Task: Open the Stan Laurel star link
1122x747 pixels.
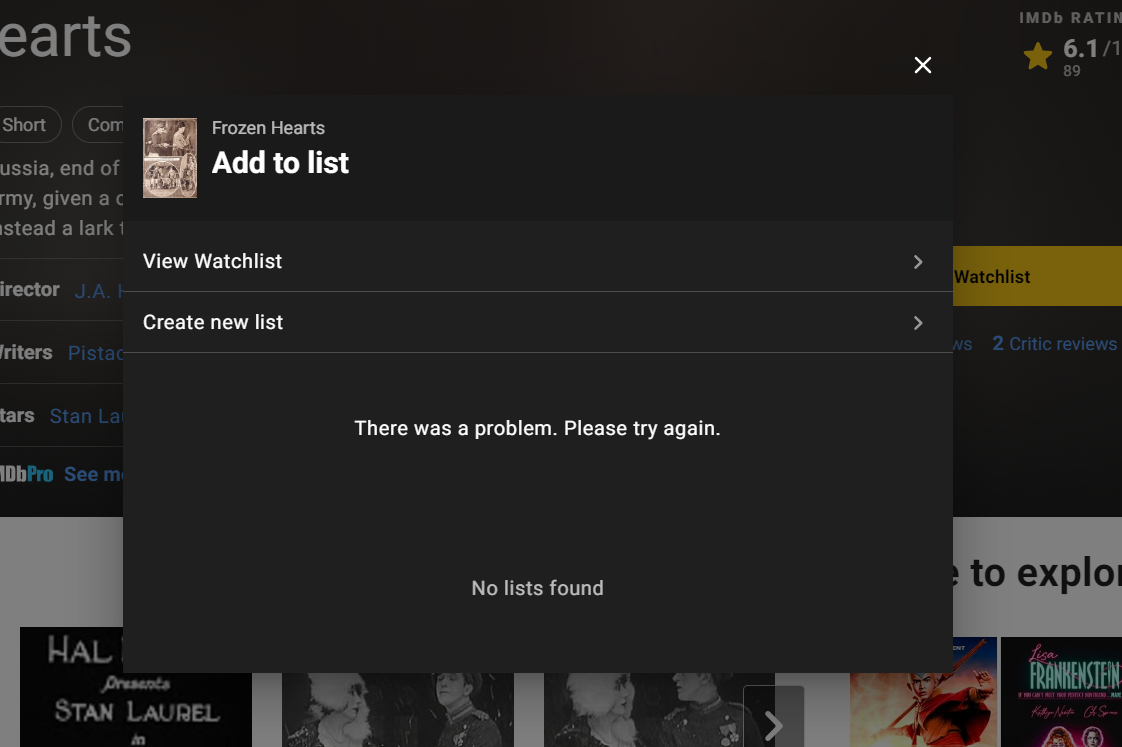Action: (x=87, y=416)
